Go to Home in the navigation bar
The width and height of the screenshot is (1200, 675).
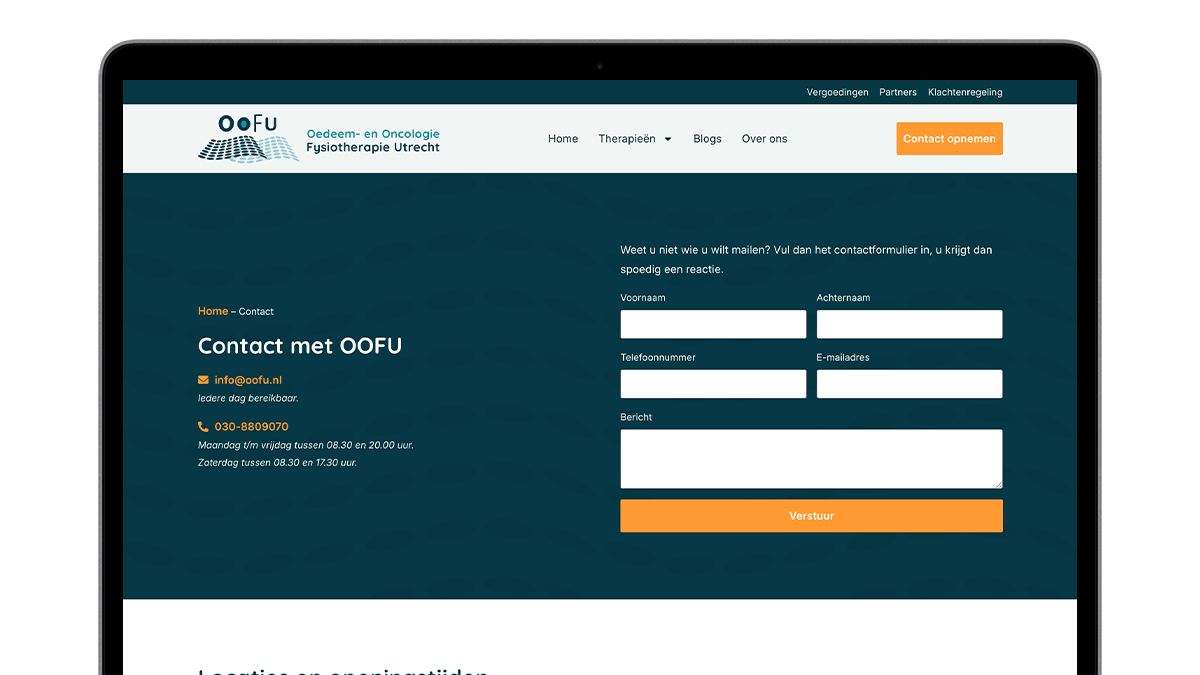click(x=563, y=139)
